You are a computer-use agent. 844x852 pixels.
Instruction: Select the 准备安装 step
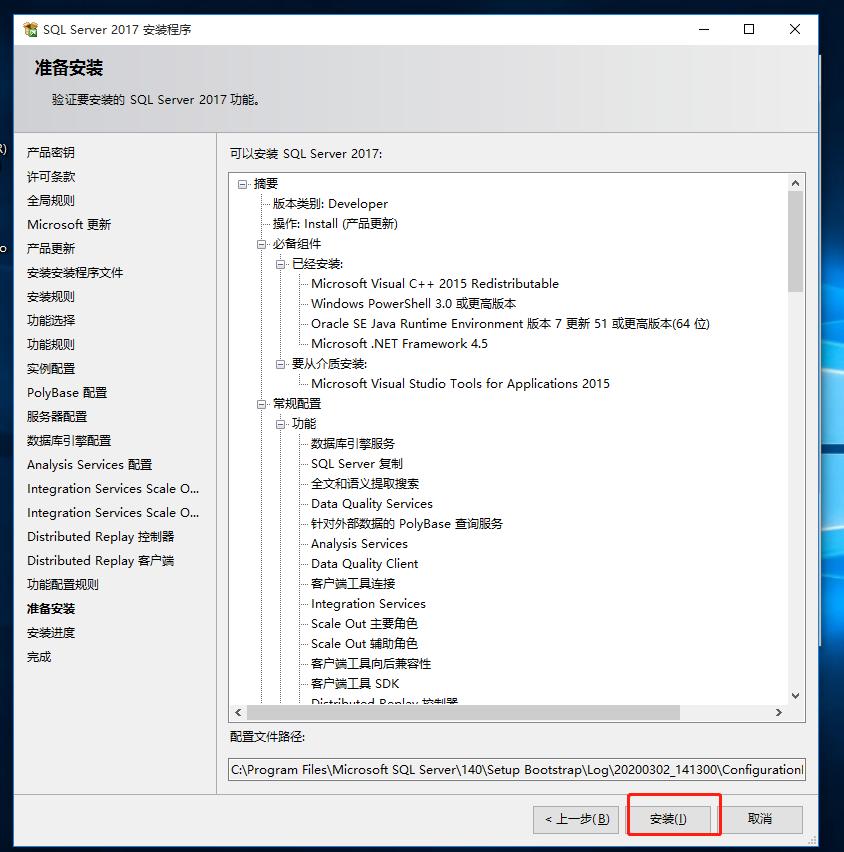(x=51, y=609)
